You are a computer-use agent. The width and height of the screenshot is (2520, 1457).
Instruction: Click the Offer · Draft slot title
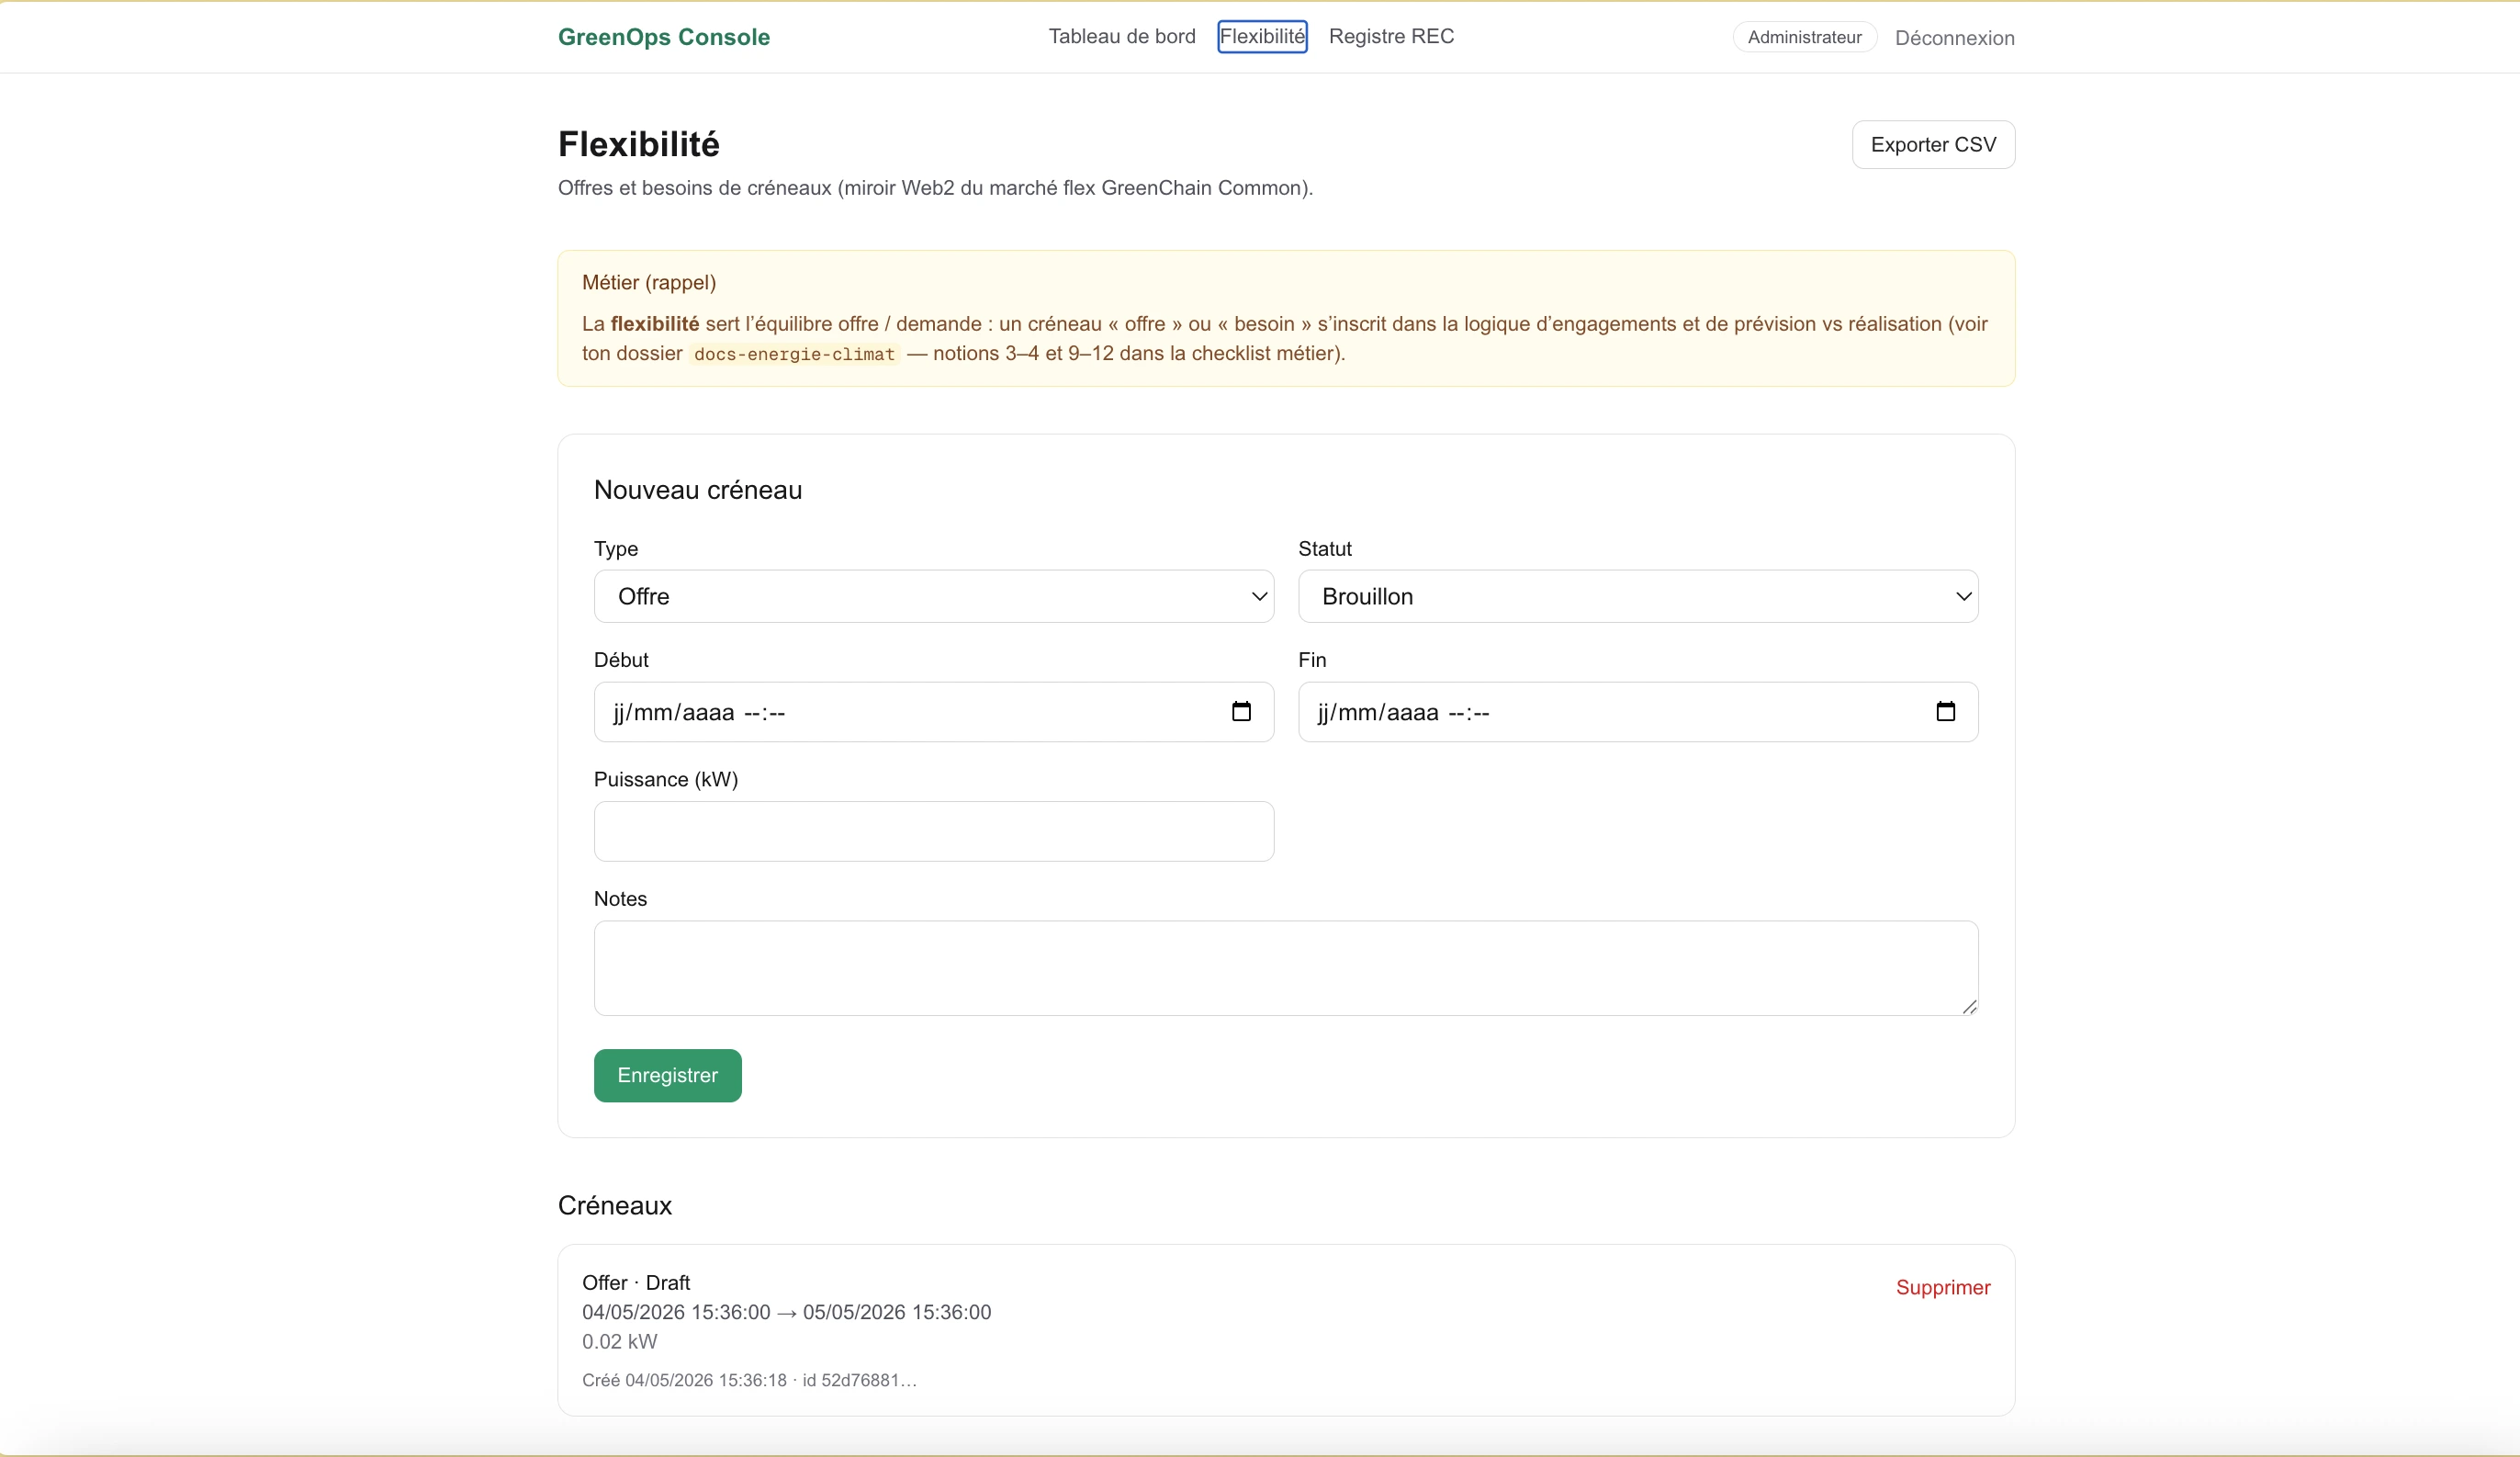[x=636, y=1282]
